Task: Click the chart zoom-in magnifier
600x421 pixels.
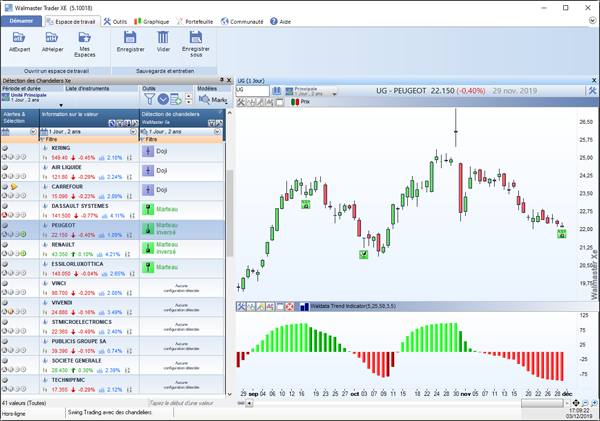Action: 594,403
